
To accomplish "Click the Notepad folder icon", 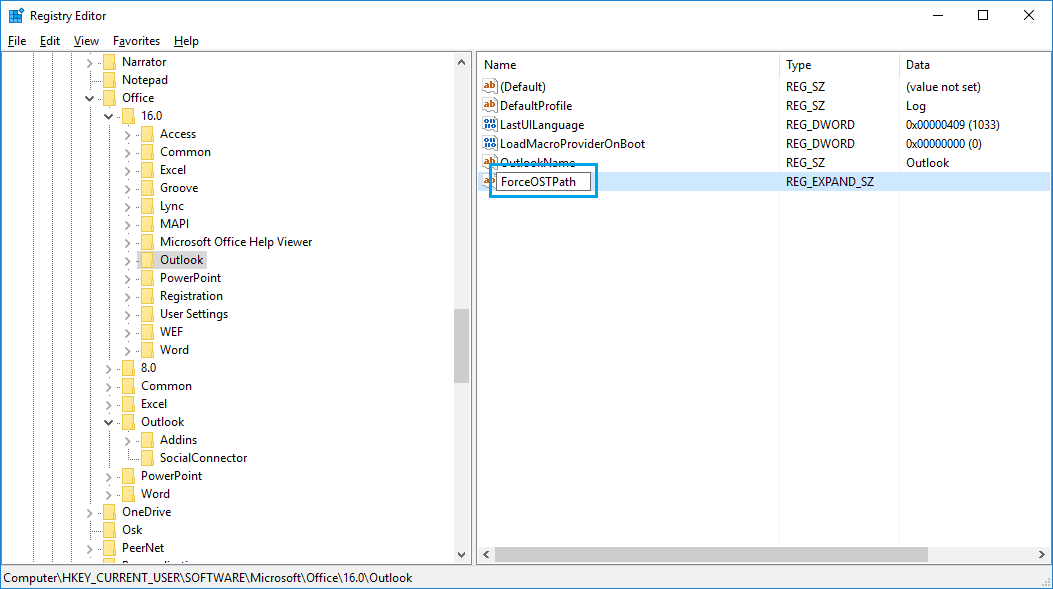I will [109, 80].
